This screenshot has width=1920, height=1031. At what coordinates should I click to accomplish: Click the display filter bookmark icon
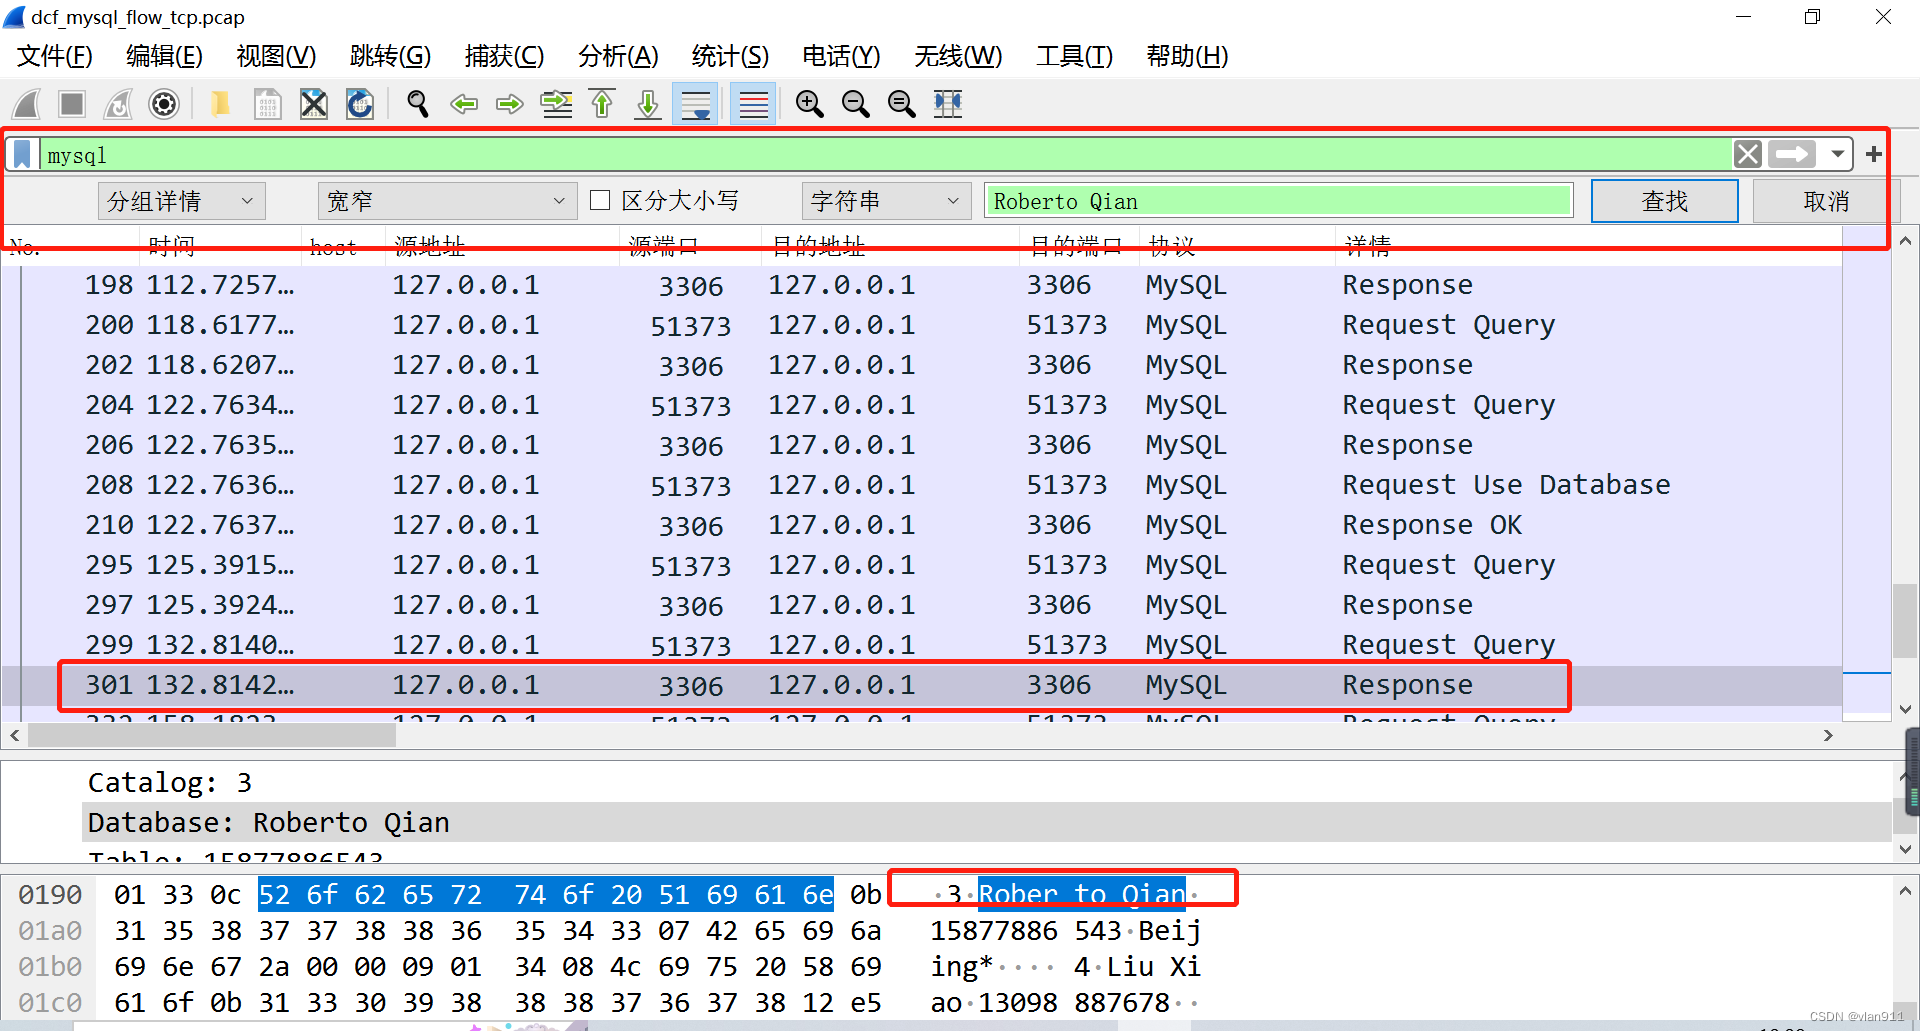tap(22, 154)
